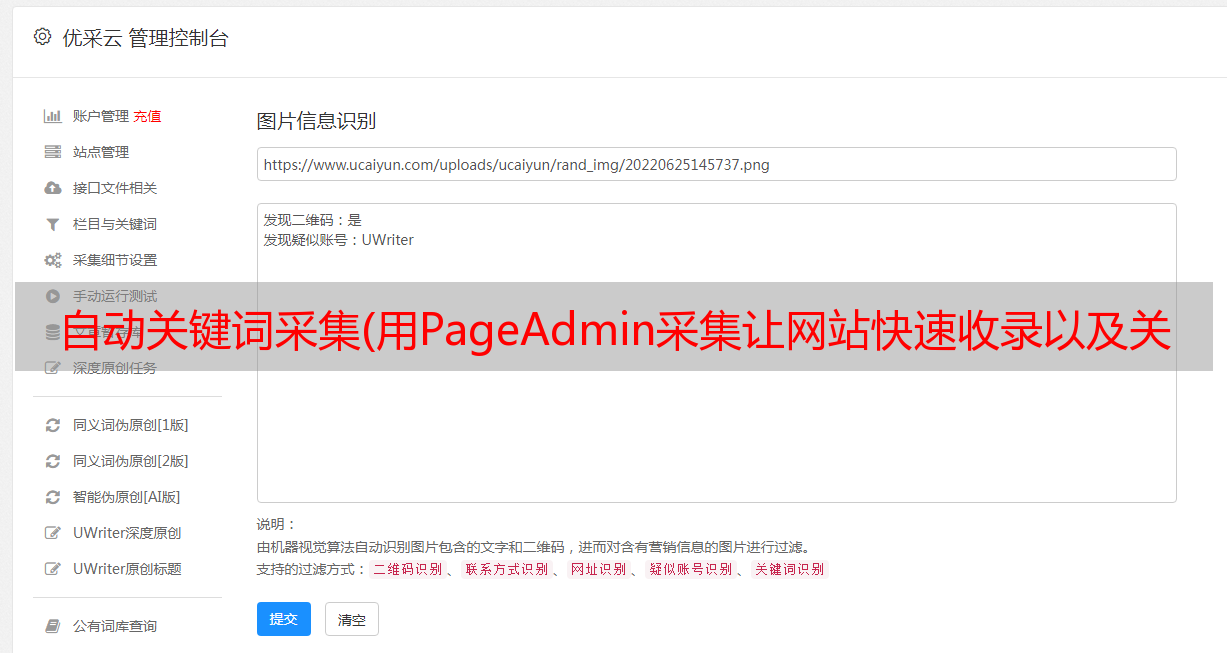Click the 由机器视觉算法 description sentence

coord(533,547)
